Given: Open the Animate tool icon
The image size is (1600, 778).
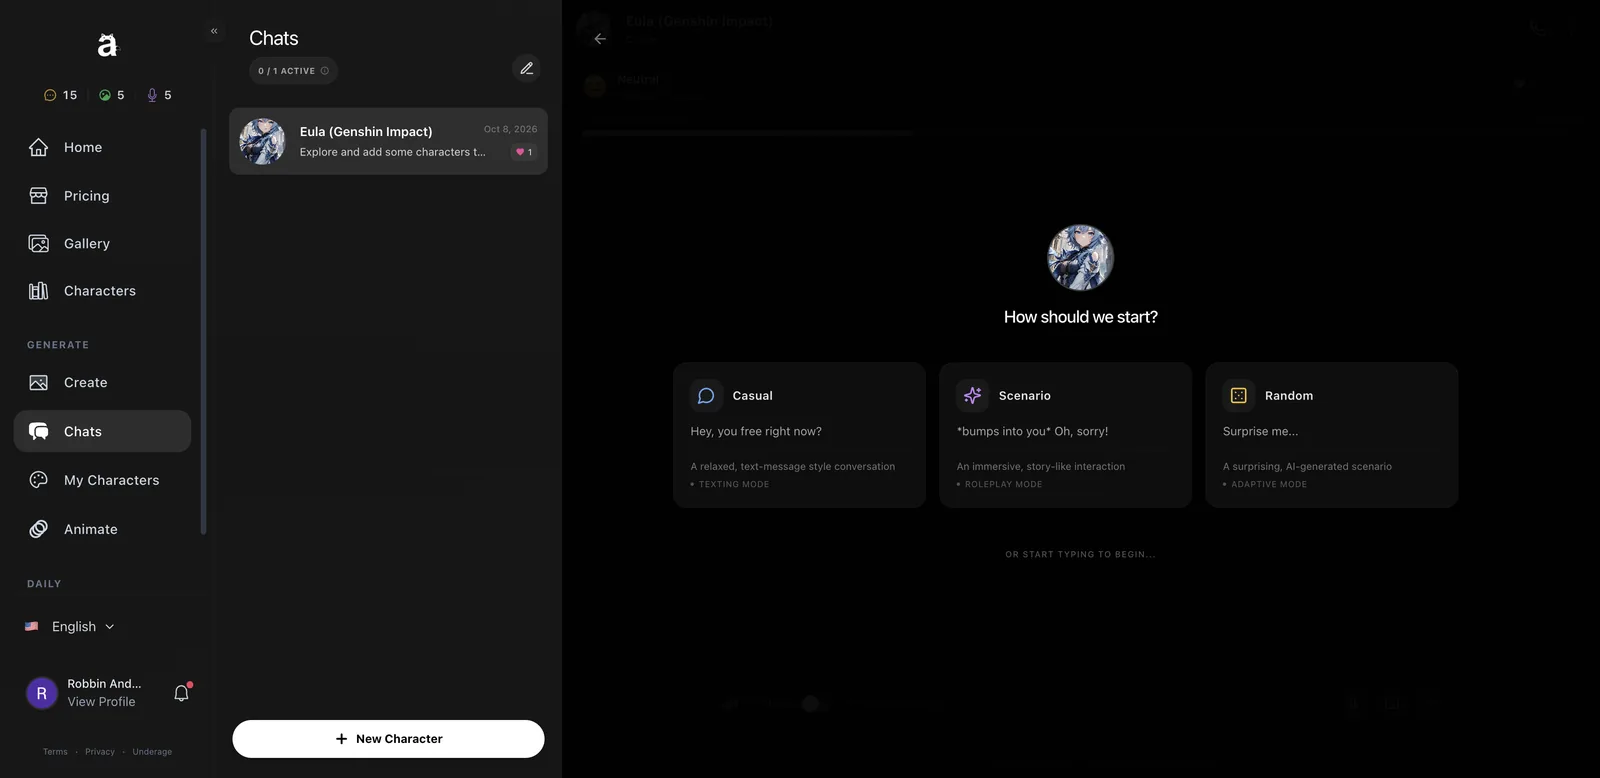Looking at the screenshot, I should pos(39,529).
